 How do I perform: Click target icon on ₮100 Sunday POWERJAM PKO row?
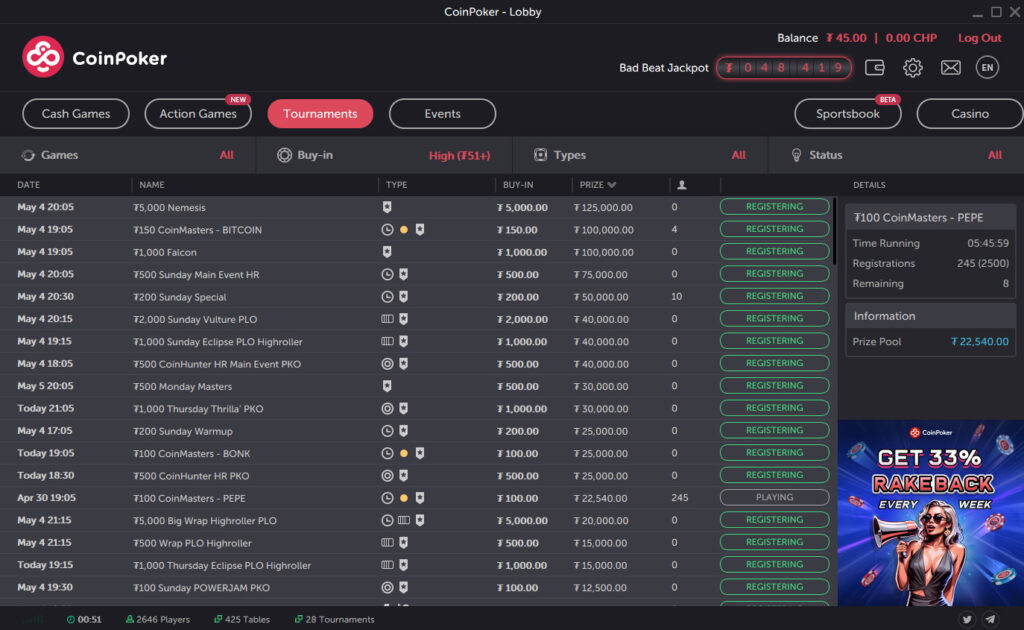[387, 588]
